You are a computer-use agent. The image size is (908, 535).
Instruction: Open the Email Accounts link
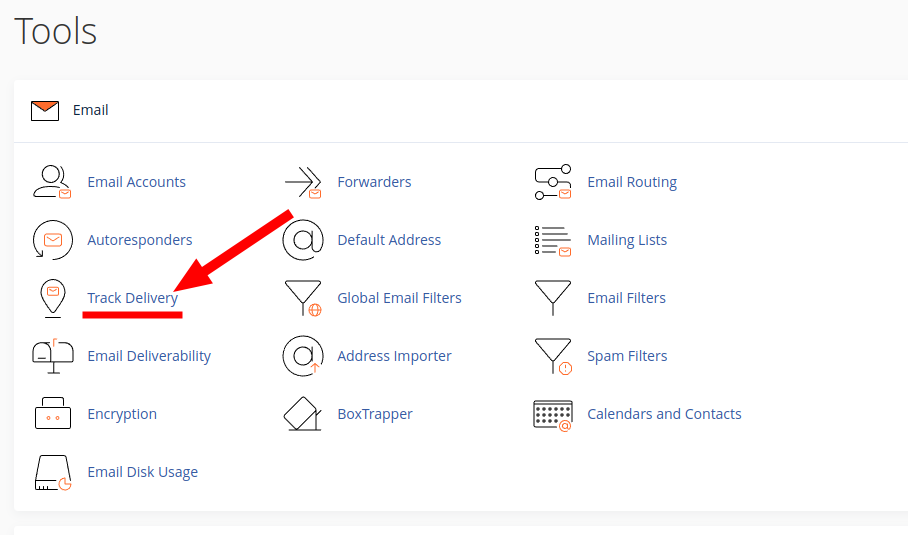click(x=137, y=182)
